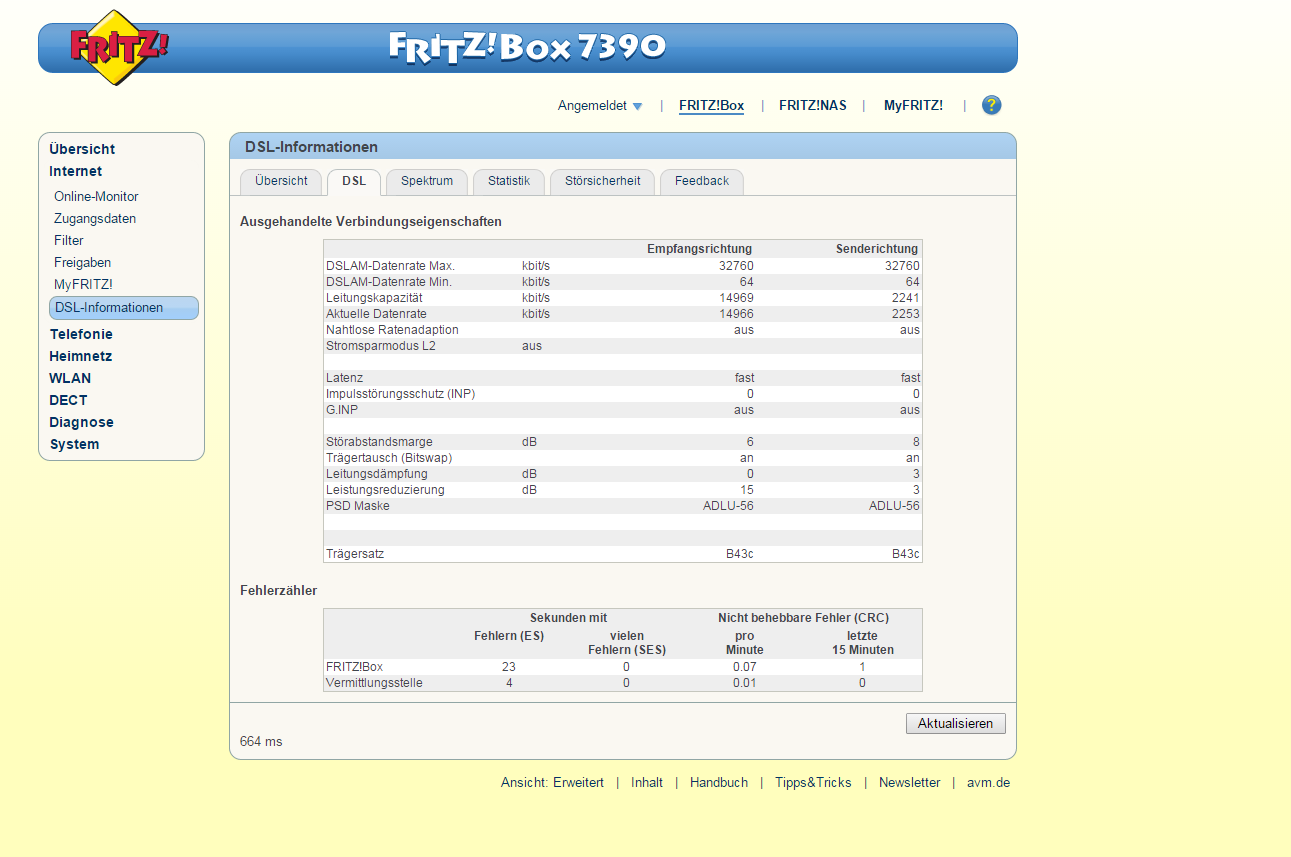Open DECT in the sidebar
Image resolution: width=1291 pixels, height=857 pixels.
pyautogui.click(x=68, y=400)
